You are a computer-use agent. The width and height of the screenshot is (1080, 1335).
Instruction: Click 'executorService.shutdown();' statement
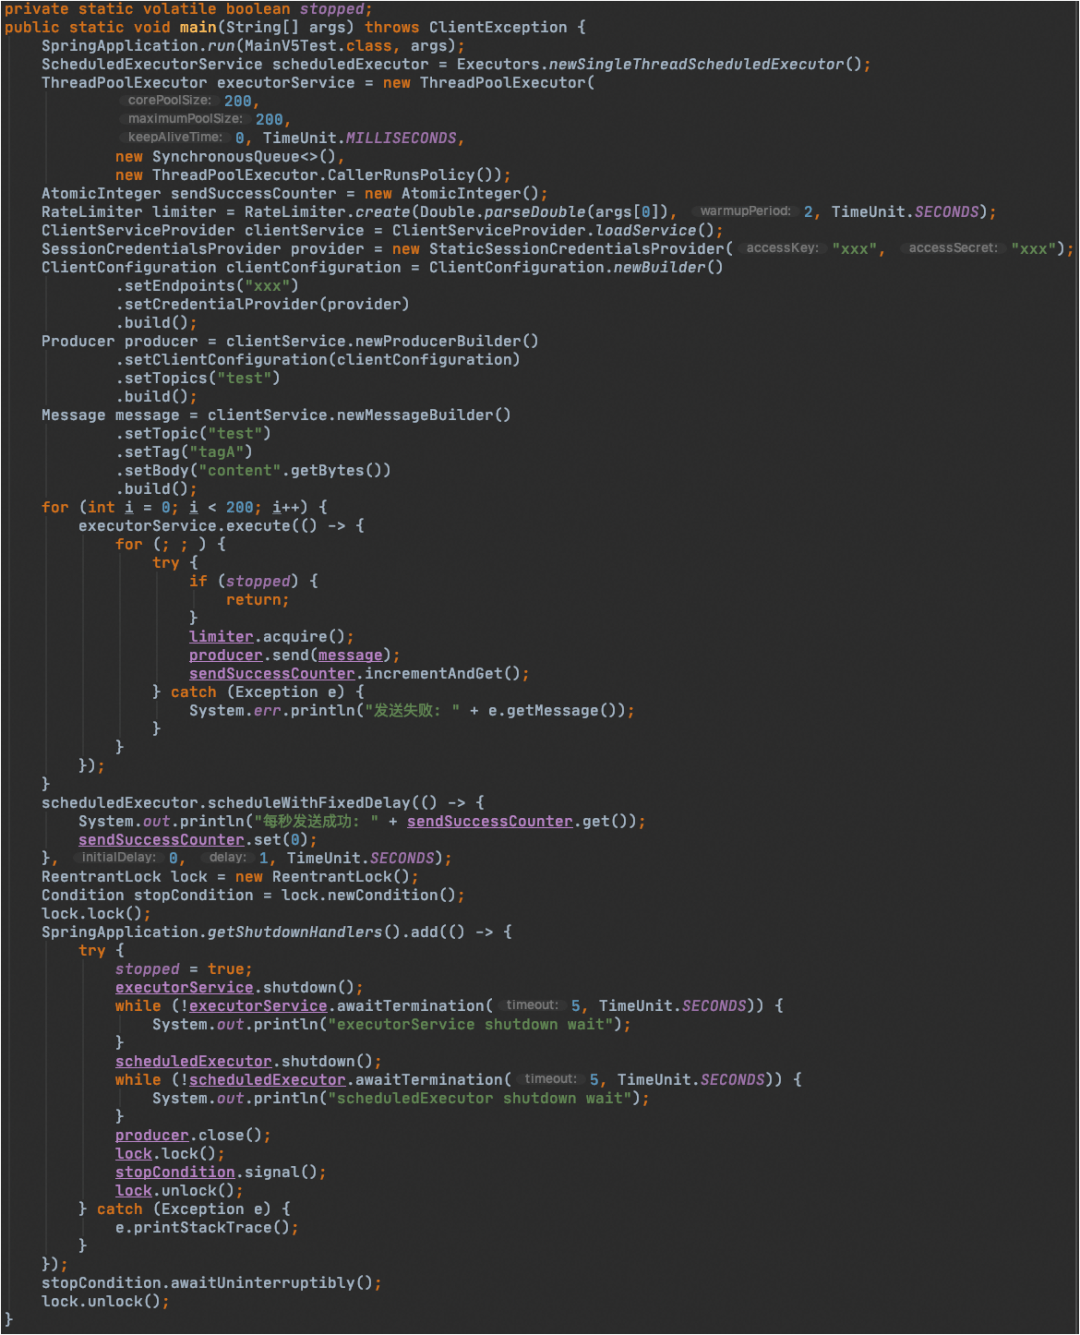point(239,988)
